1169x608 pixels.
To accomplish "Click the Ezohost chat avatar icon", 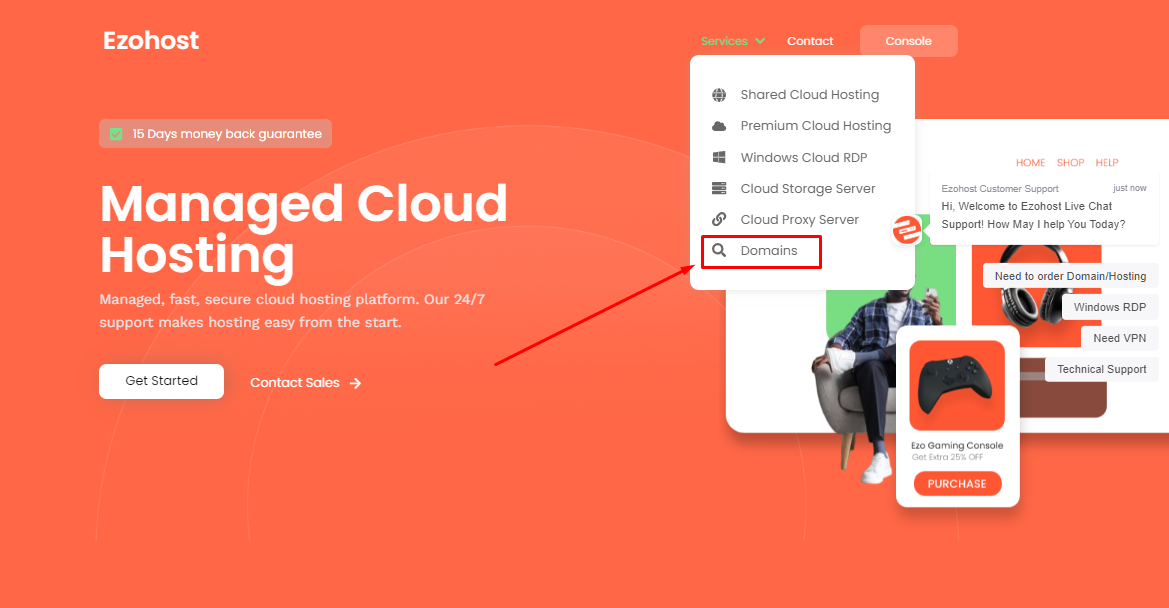I will tap(907, 230).
